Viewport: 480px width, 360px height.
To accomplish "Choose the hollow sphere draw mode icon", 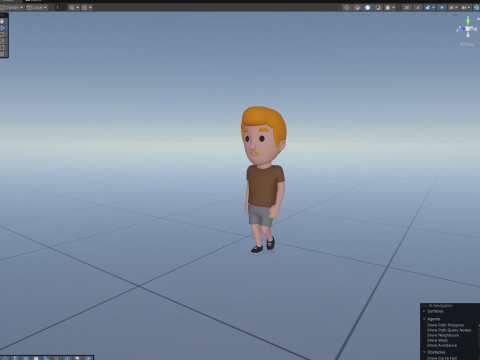I will [378, 7].
